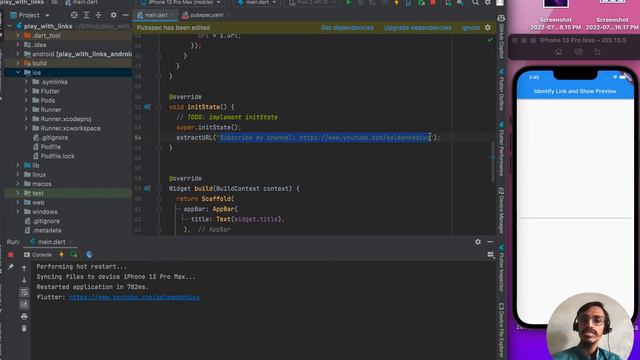Select the test folder in tree
This screenshot has width=640, height=360.
(38, 193)
